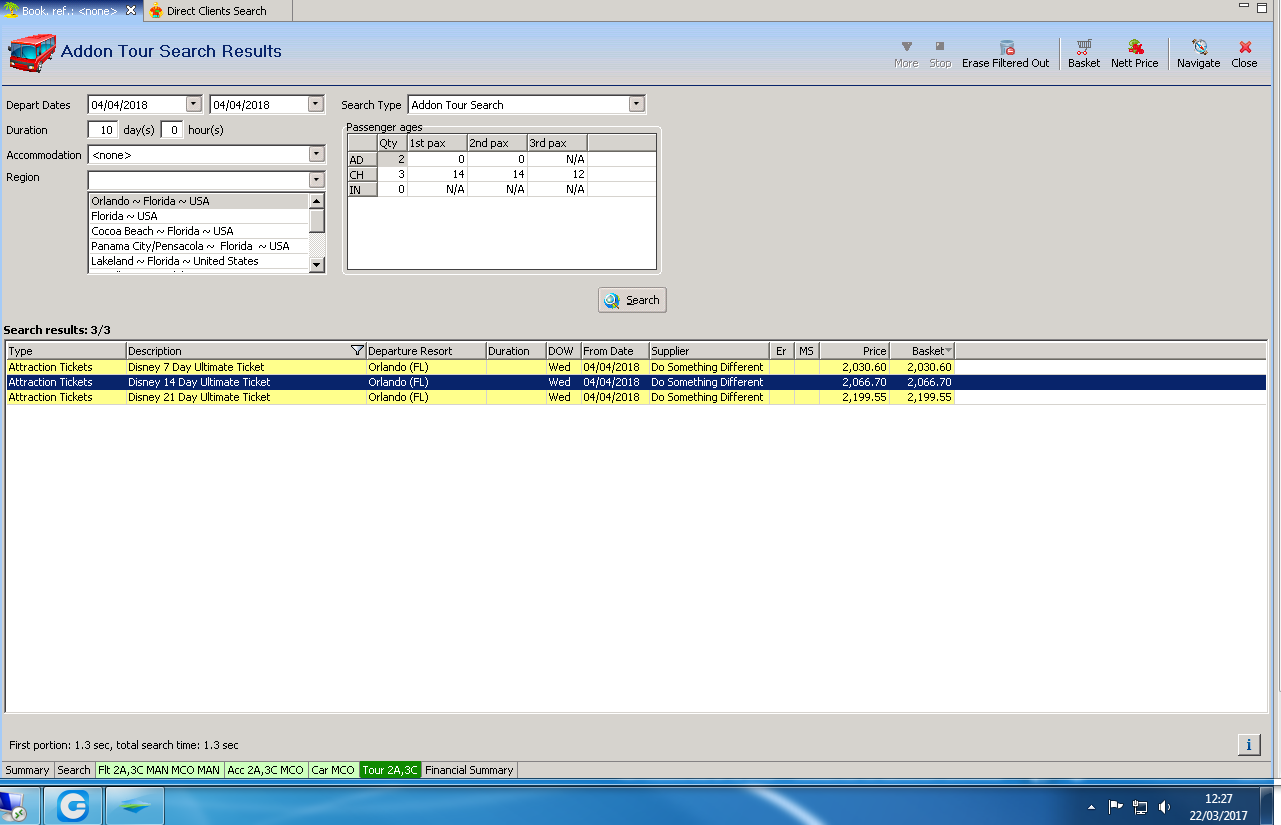The height and width of the screenshot is (825, 1281).
Task: Click the IN quantity cell
Action: point(392,189)
